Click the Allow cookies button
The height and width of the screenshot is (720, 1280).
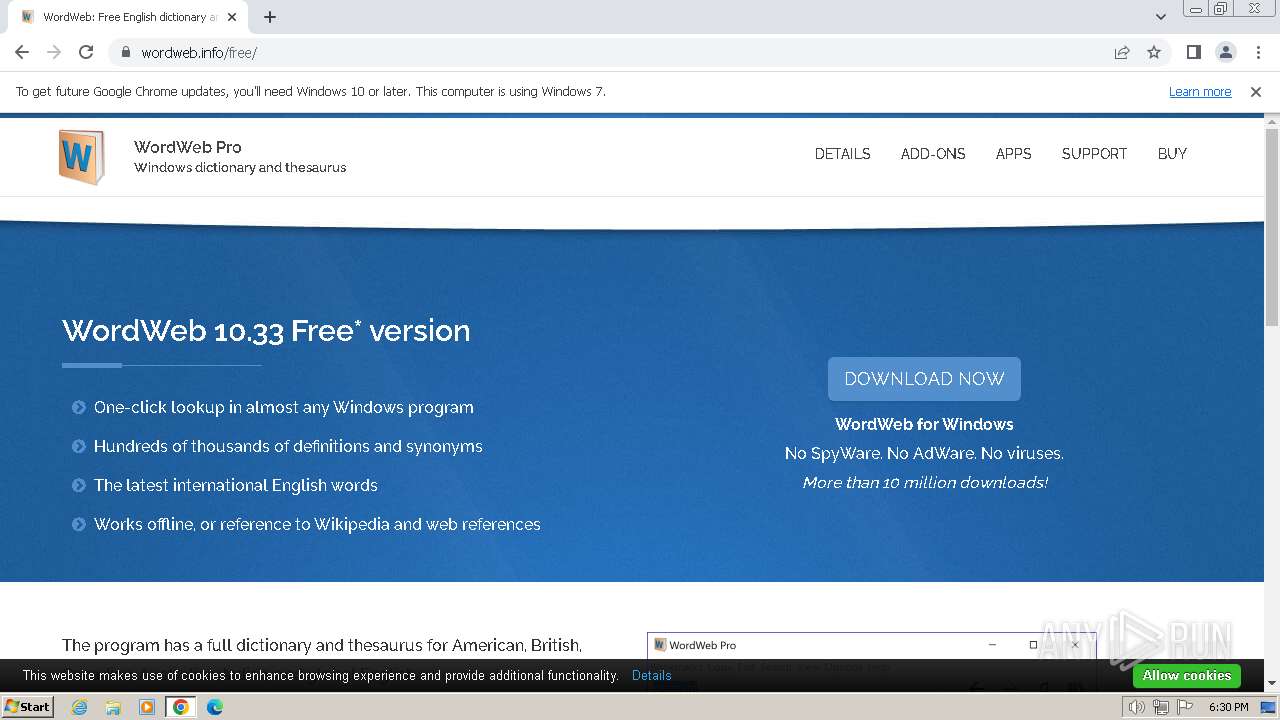[x=1187, y=675]
